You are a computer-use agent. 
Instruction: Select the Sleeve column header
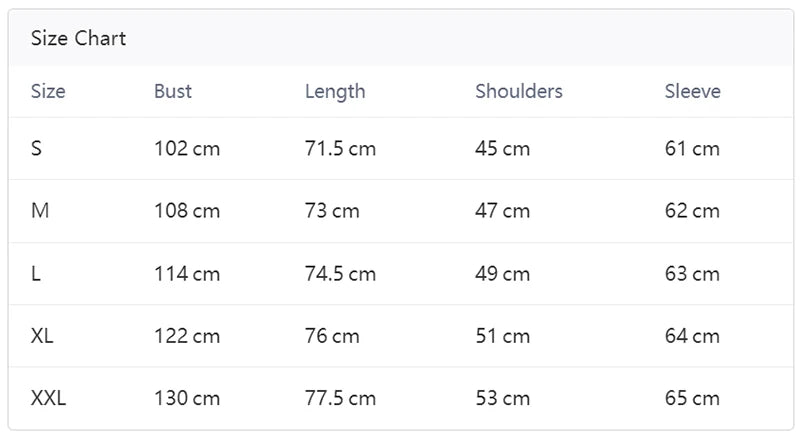coord(693,91)
